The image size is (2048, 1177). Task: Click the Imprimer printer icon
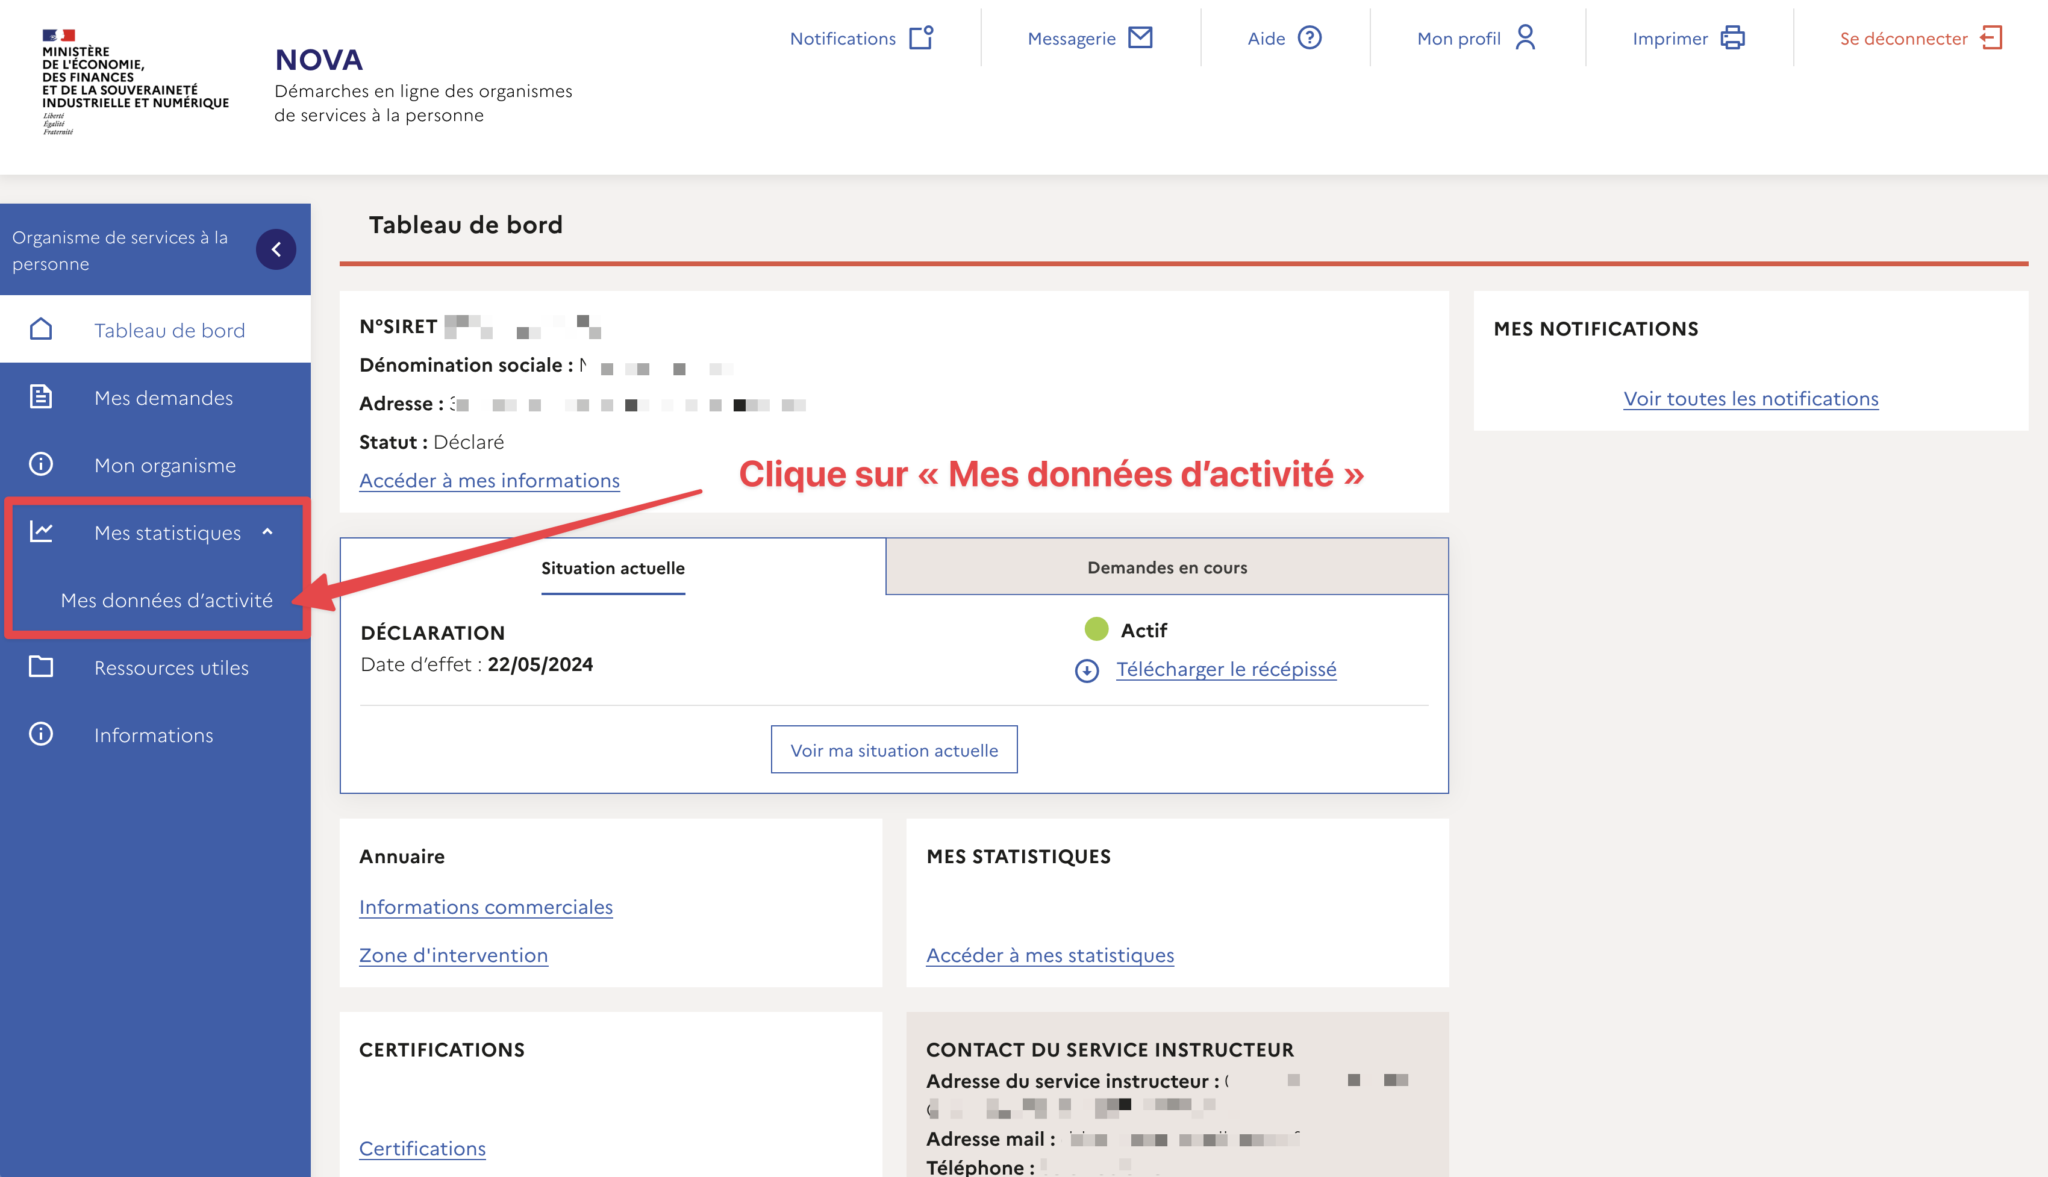1733,37
